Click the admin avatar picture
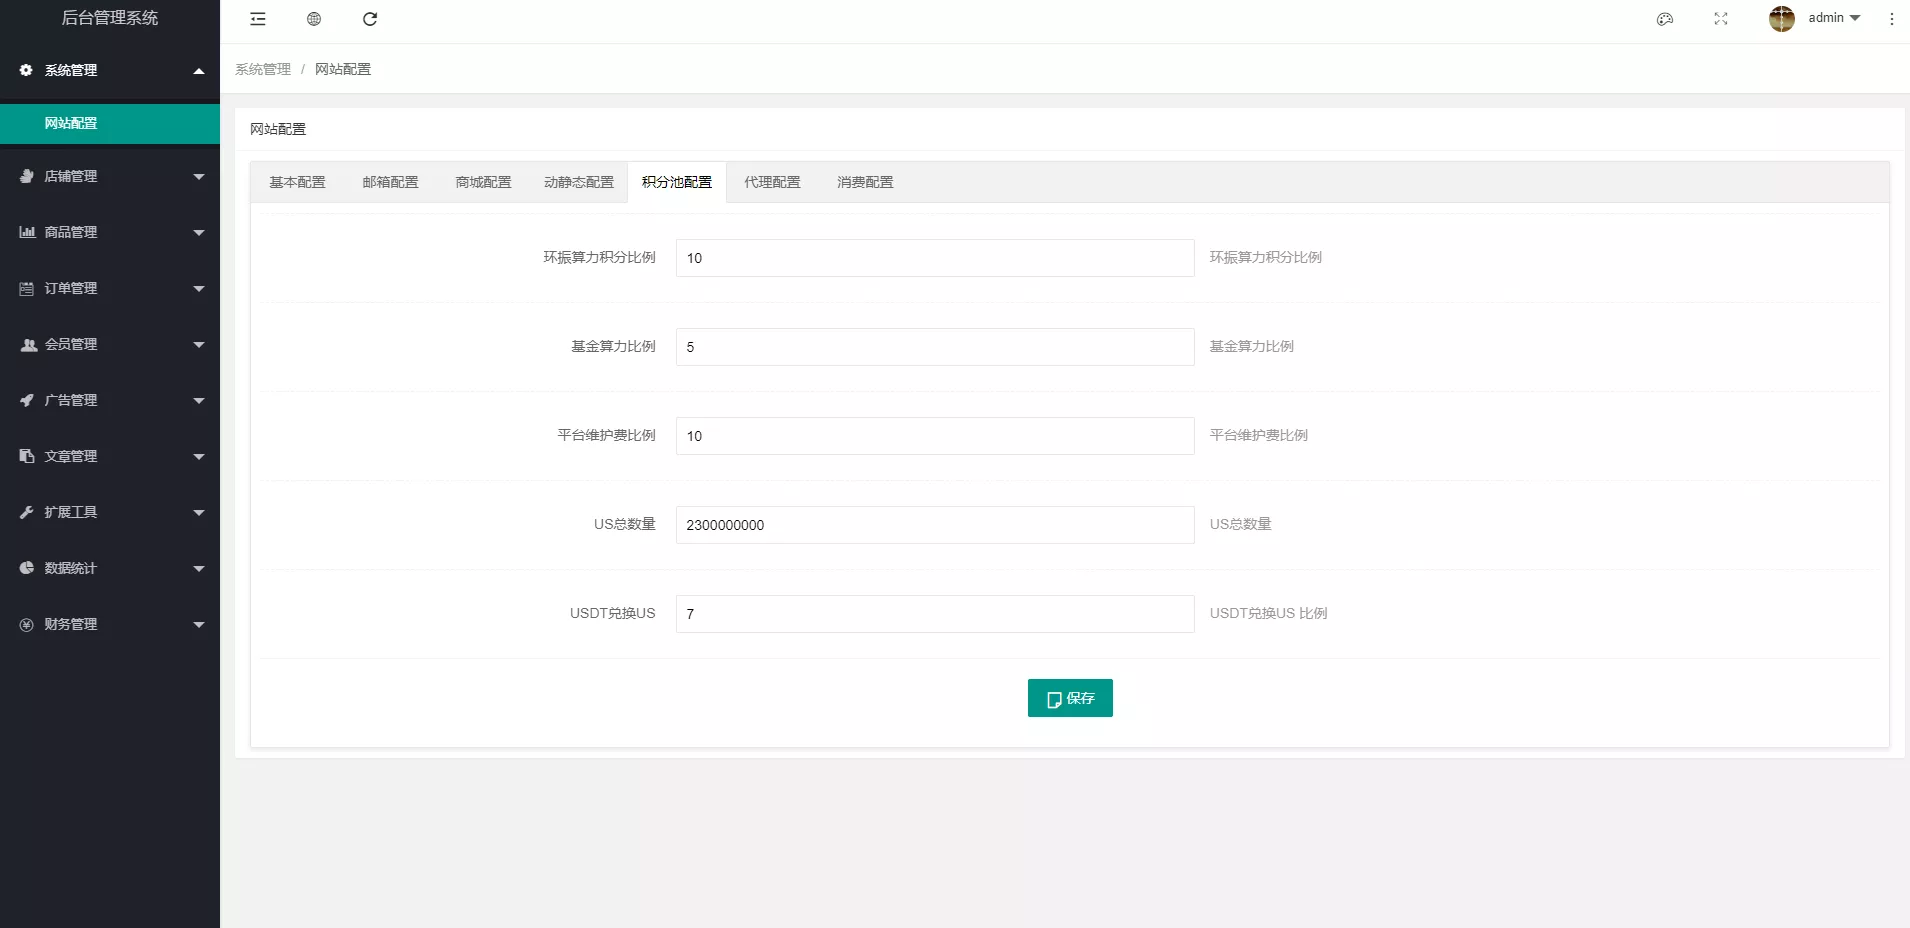Screen dimensions: 1910x928 coord(1781,19)
